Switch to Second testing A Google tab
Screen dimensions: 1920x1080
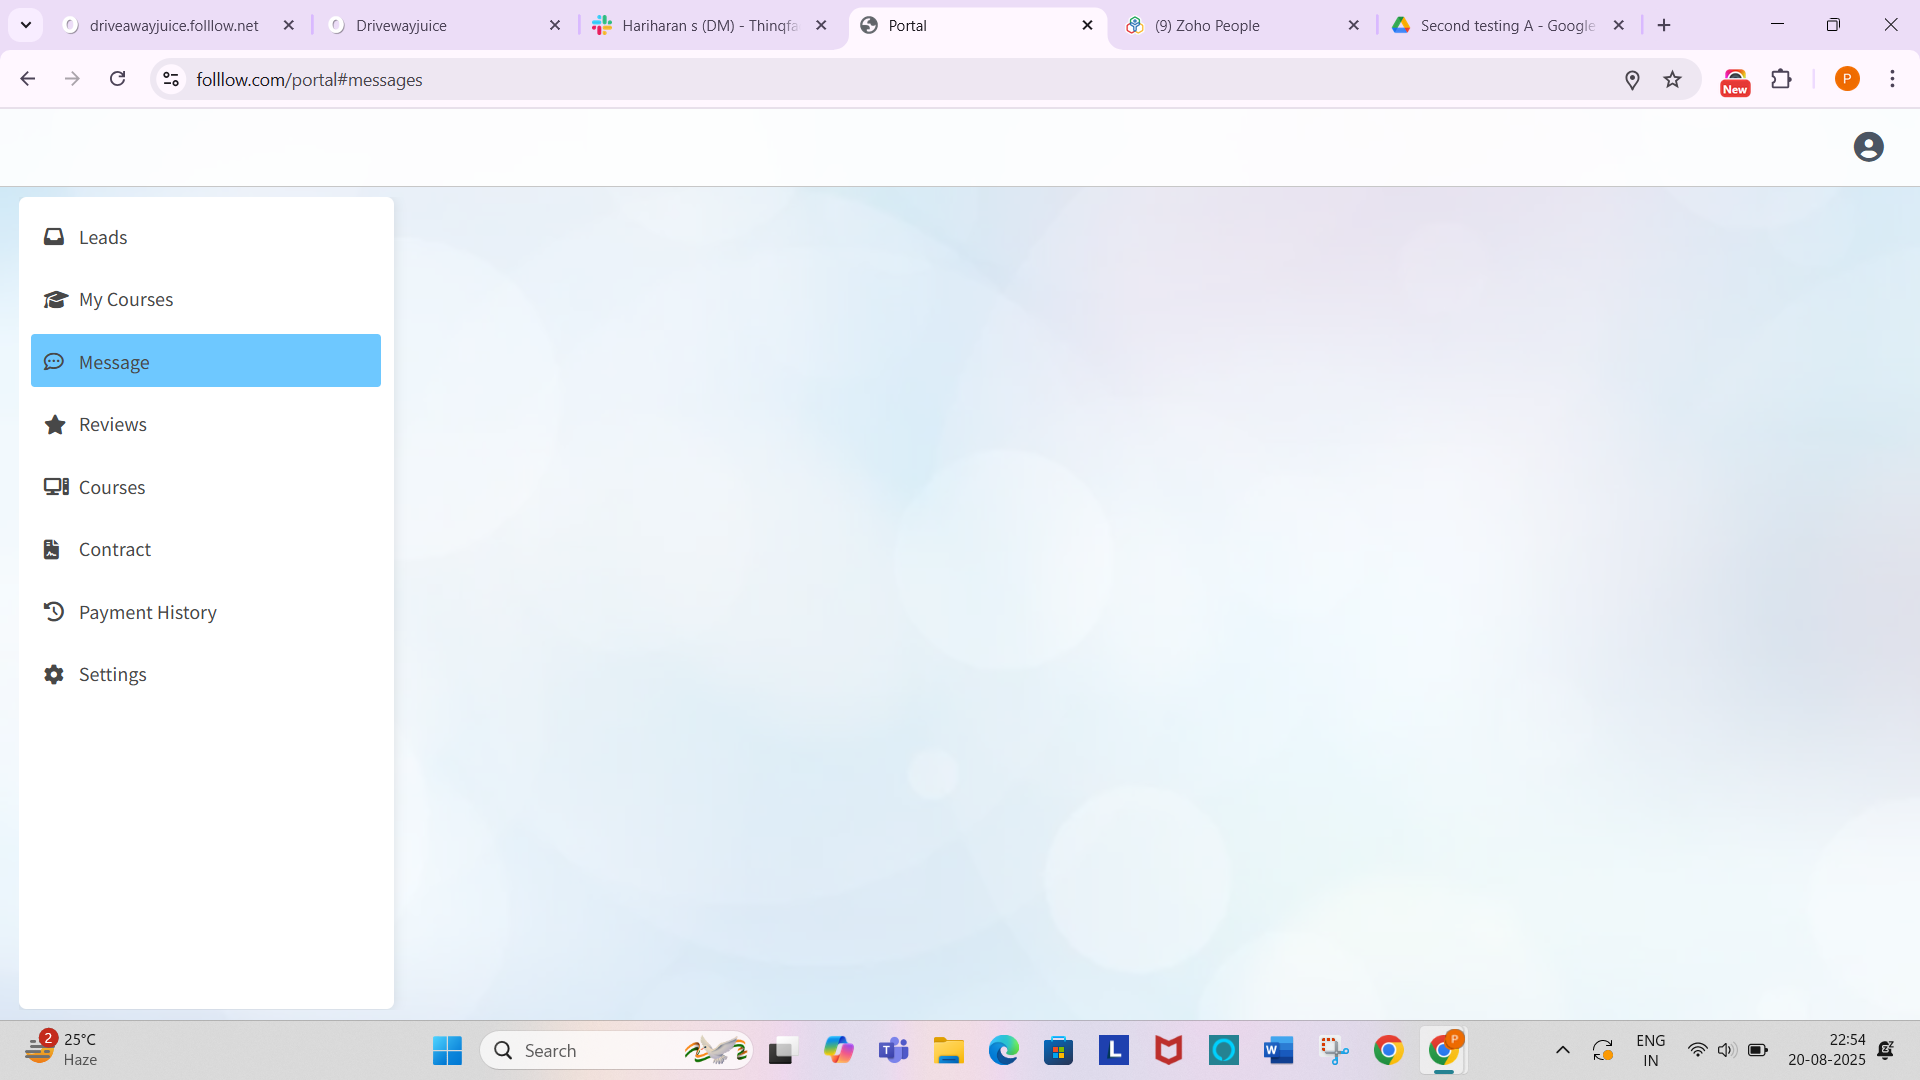1506,26
